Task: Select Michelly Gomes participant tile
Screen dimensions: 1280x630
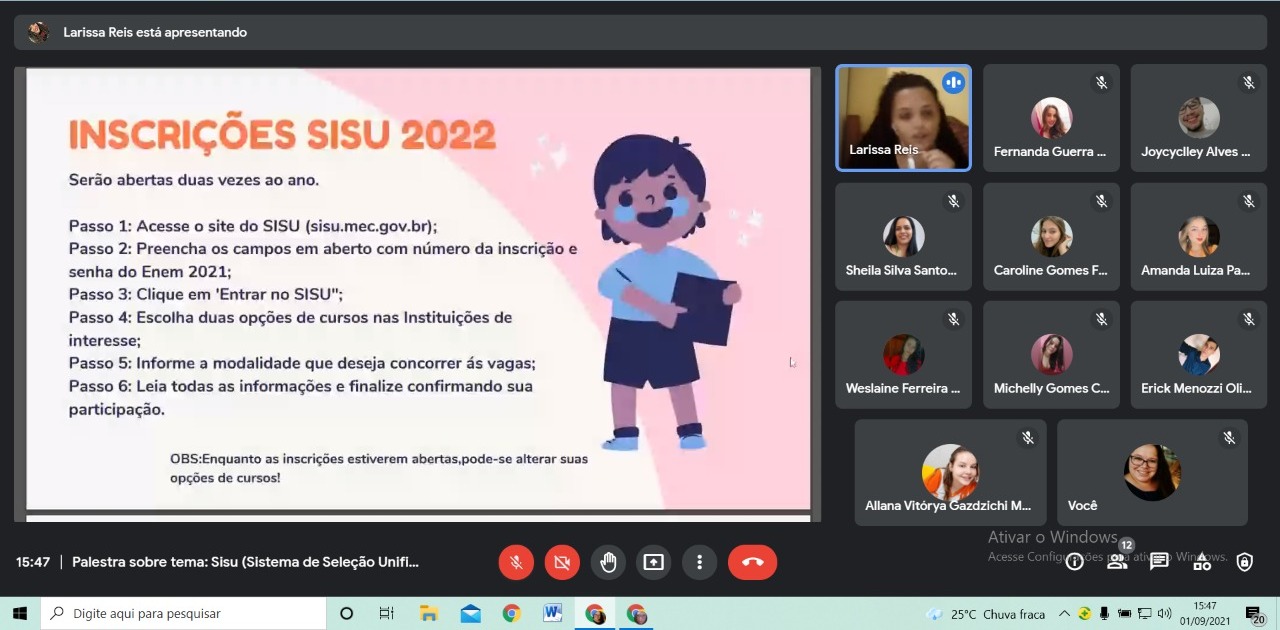Action: click(x=1051, y=355)
